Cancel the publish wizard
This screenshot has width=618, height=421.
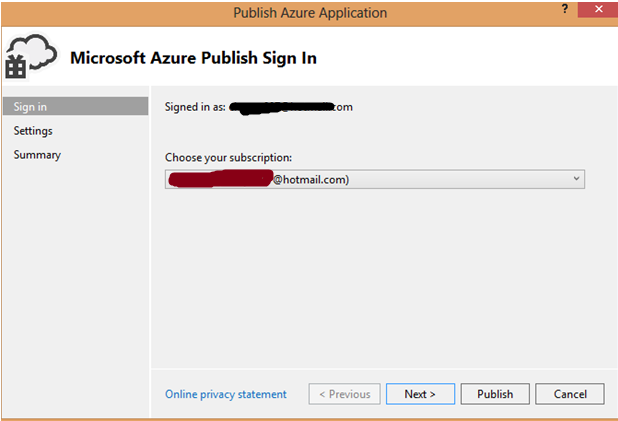click(x=569, y=394)
